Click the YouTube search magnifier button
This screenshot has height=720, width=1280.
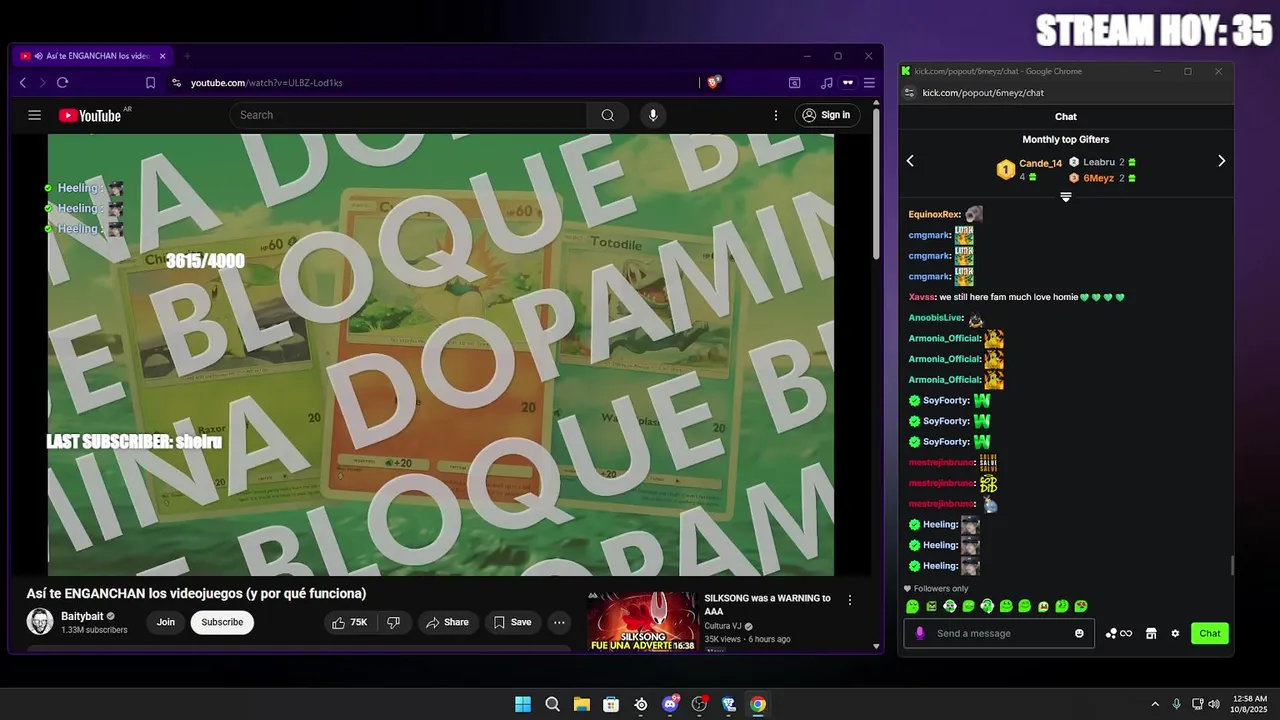607,115
